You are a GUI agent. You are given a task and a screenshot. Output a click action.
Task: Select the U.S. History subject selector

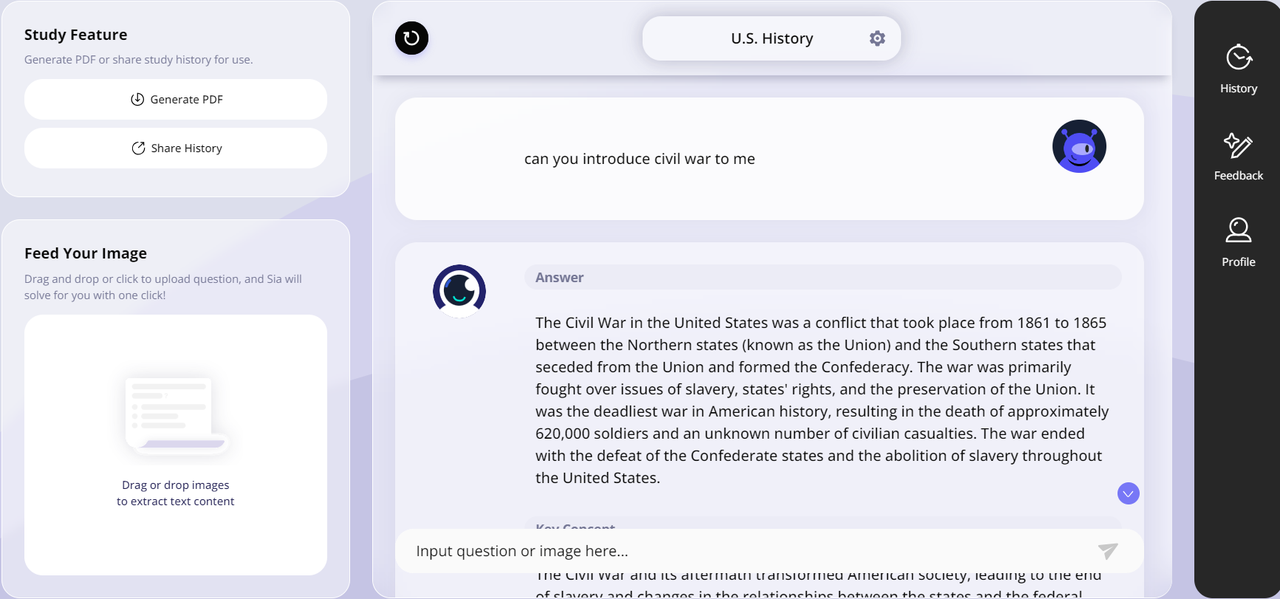pos(771,38)
